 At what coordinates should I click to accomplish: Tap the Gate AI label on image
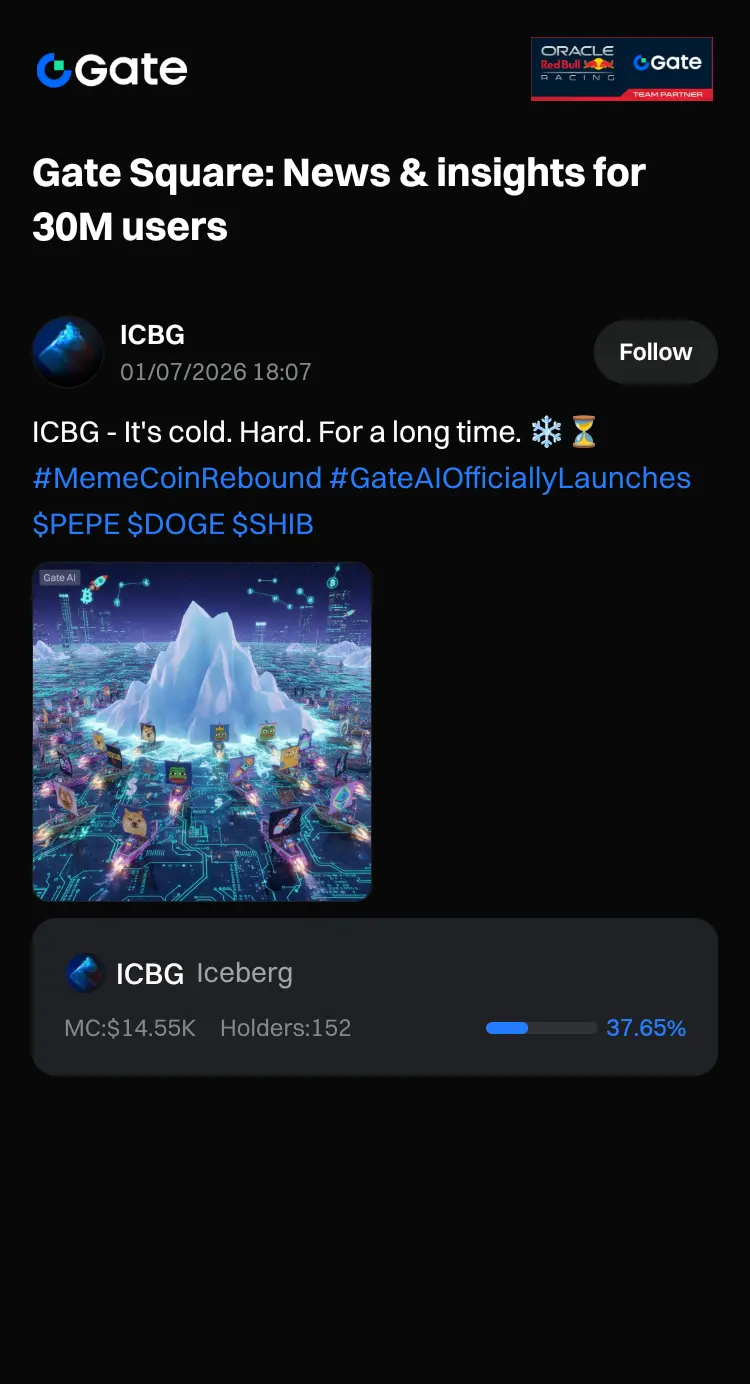click(x=60, y=577)
